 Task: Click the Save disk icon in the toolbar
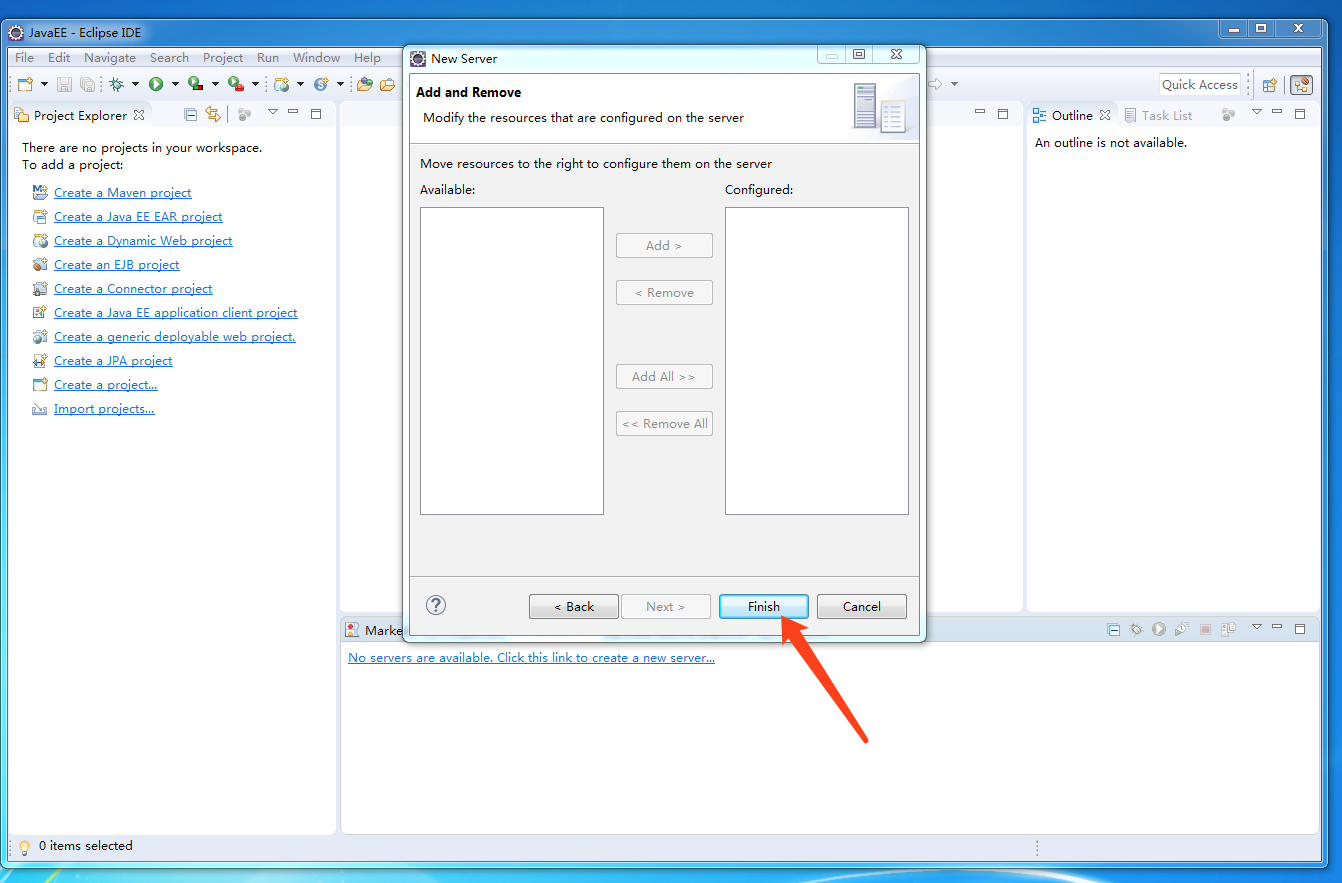coord(64,84)
